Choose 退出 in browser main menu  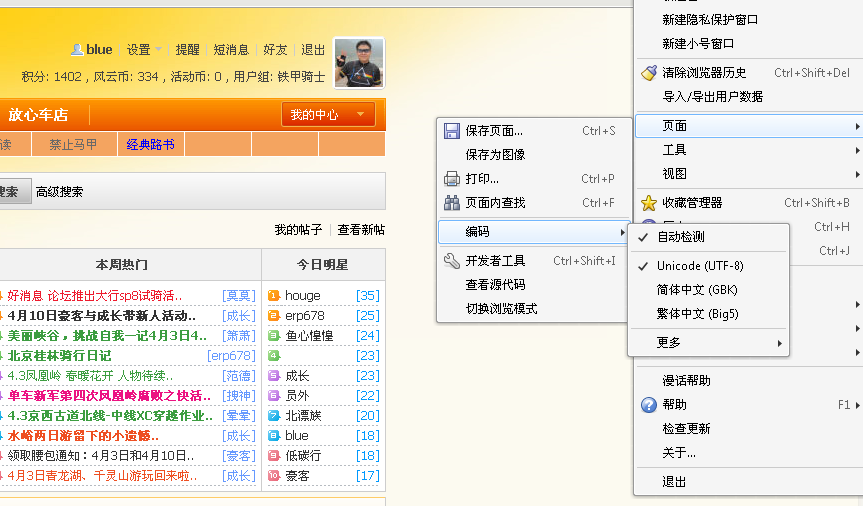click(x=749, y=482)
